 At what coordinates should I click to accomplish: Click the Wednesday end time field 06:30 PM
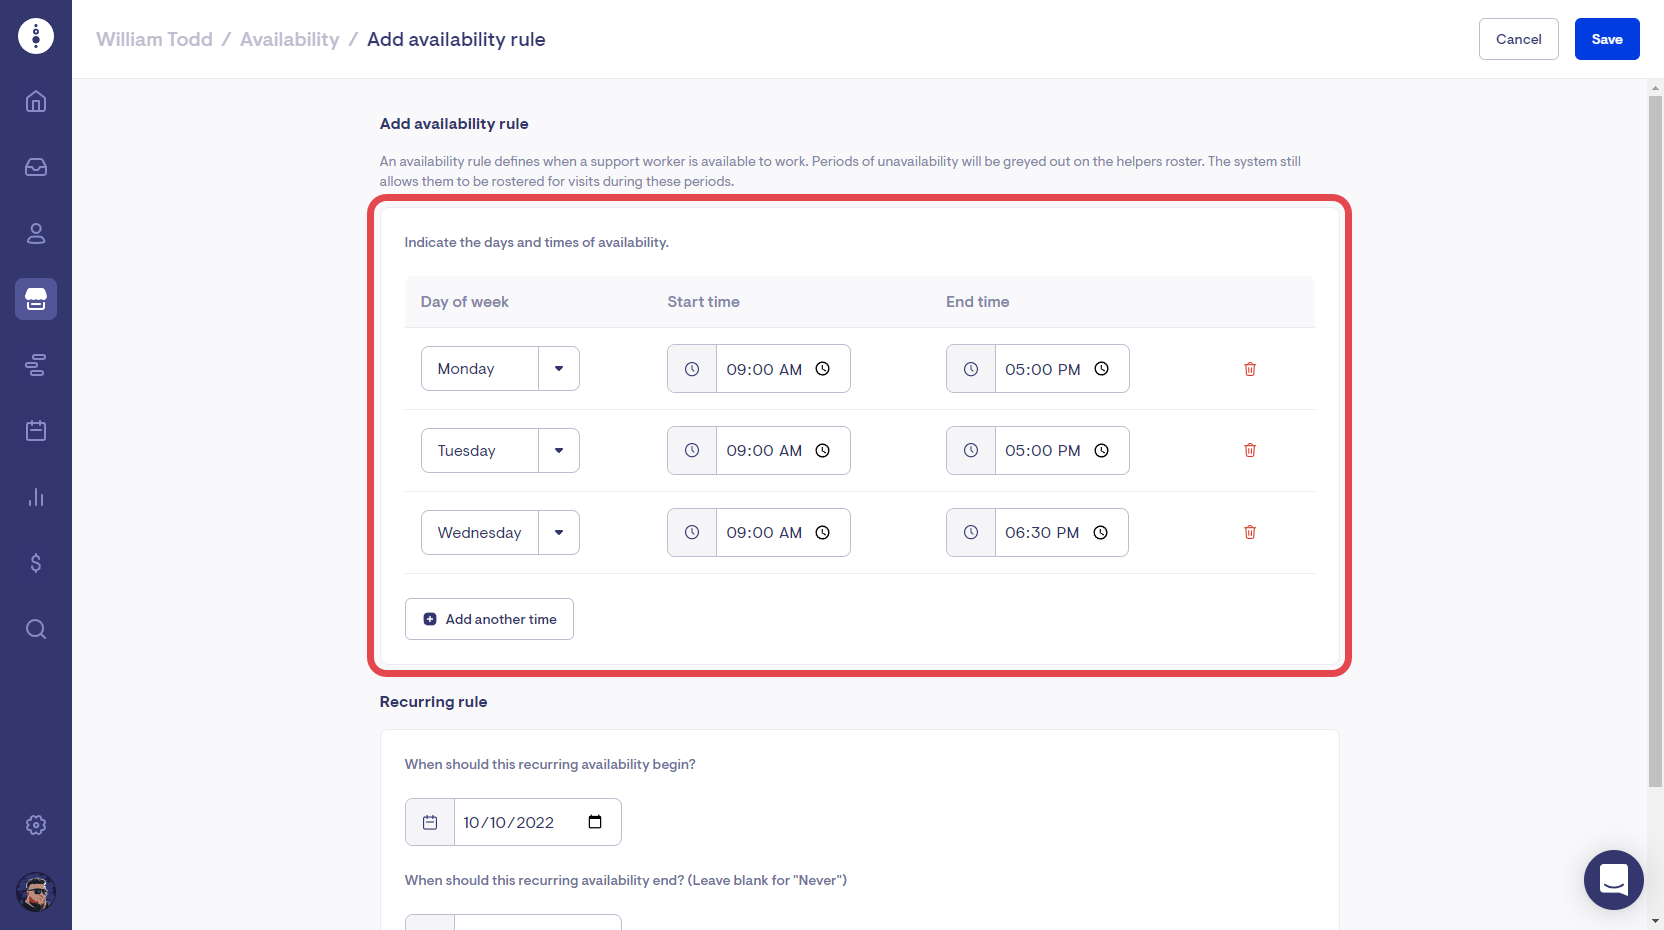pos(1042,533)
